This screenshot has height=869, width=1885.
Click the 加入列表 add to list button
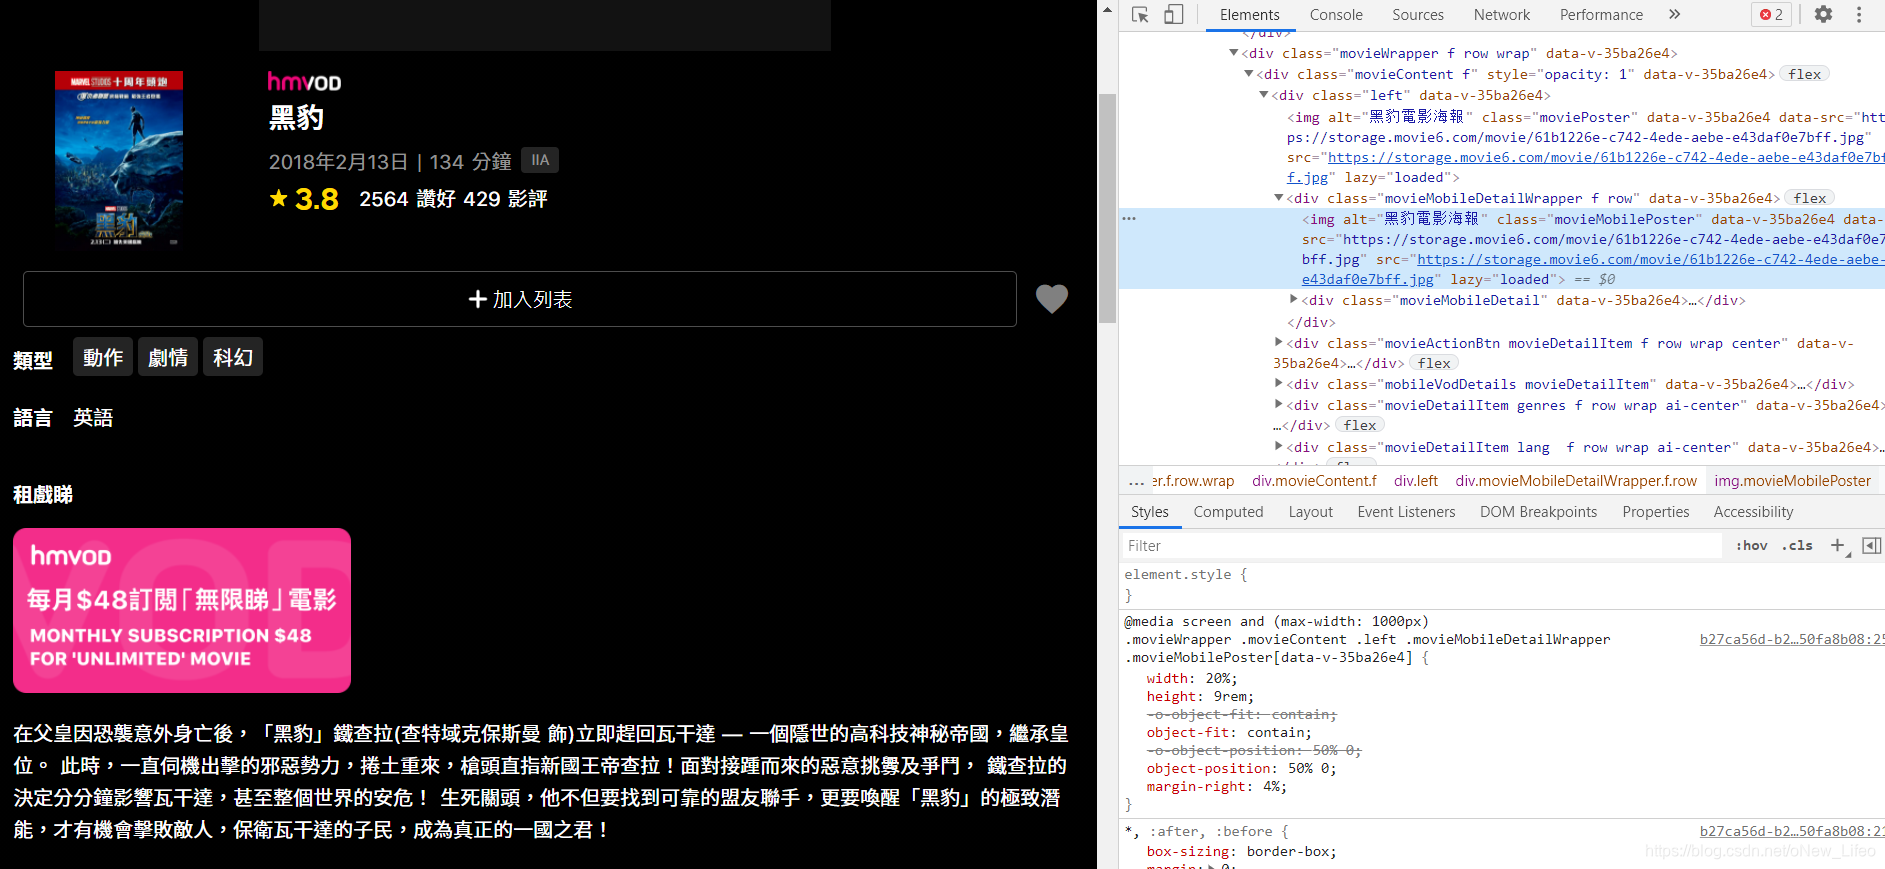(x=520, y=299)
